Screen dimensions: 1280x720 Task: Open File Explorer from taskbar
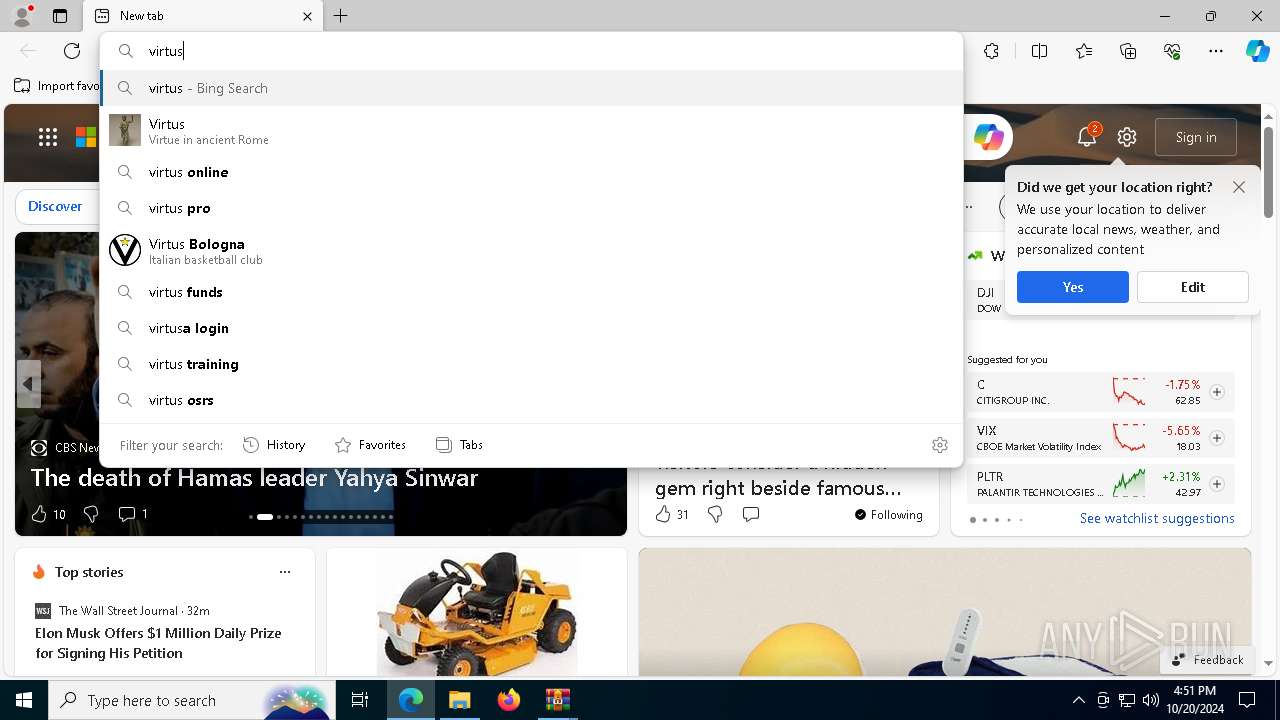pyautogui.click(x=459, y=700)
